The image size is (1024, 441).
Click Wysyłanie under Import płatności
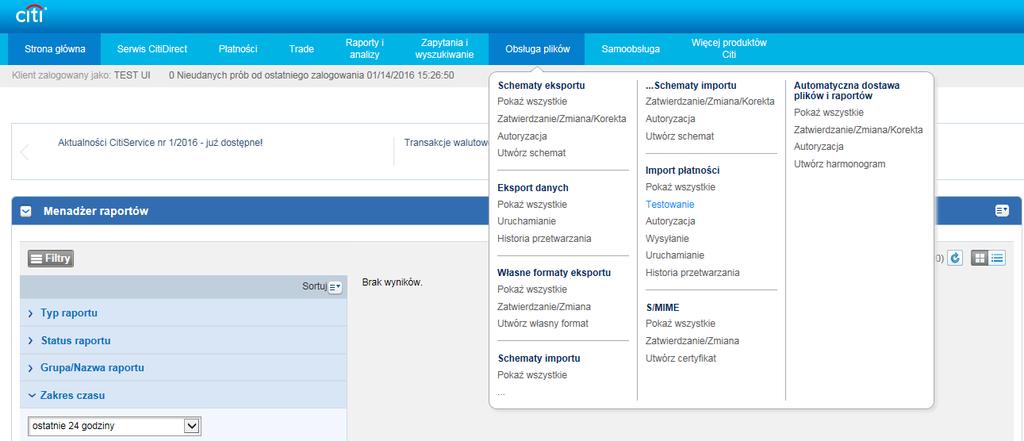[667, 238]
